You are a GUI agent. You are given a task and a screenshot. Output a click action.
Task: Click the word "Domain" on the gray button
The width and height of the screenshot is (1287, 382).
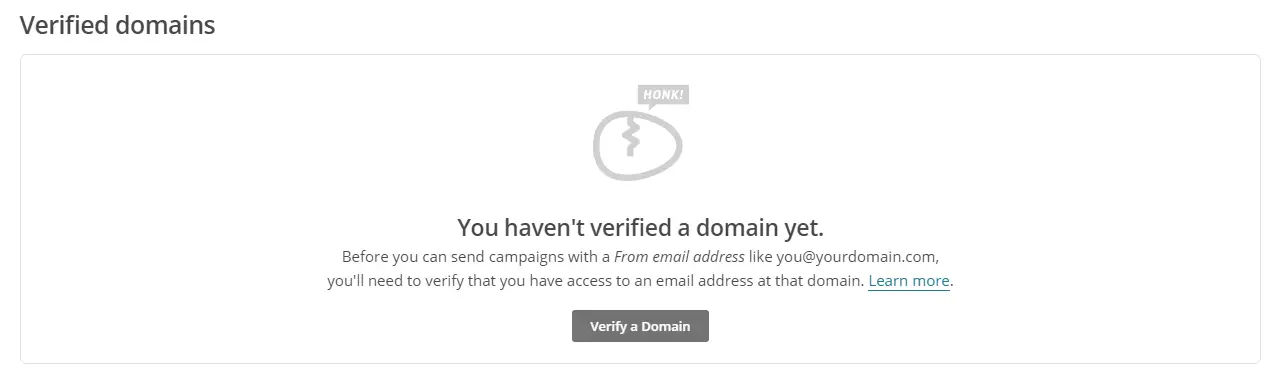[666, 326]
